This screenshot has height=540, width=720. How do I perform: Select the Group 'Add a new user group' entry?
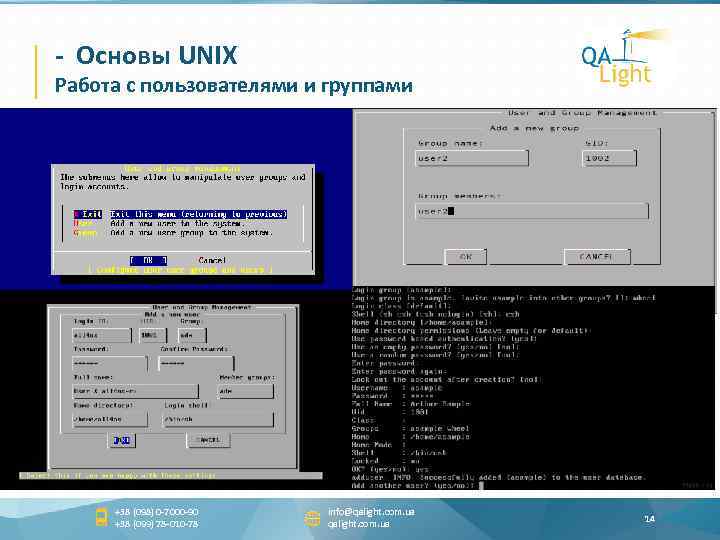174,233
